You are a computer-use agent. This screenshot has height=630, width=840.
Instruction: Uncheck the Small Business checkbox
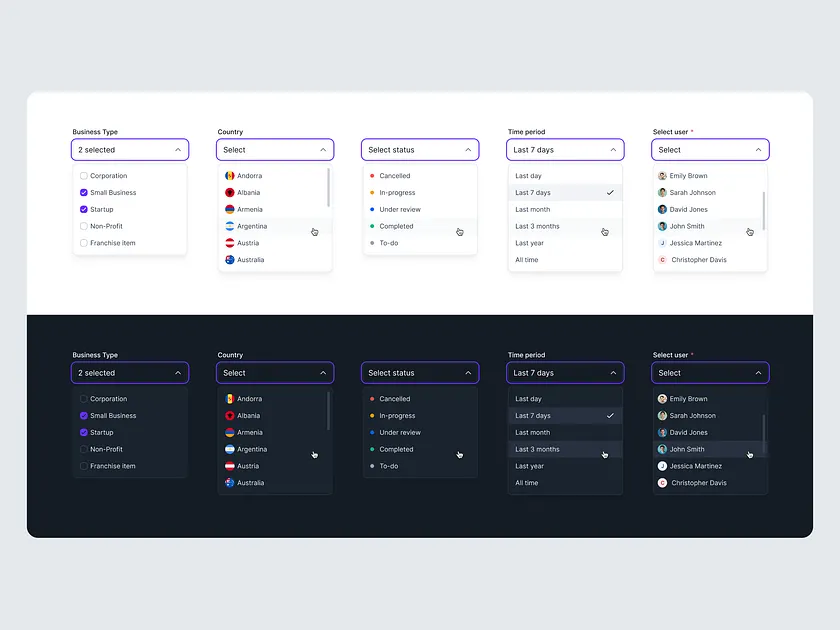click(x=84, y=192)
